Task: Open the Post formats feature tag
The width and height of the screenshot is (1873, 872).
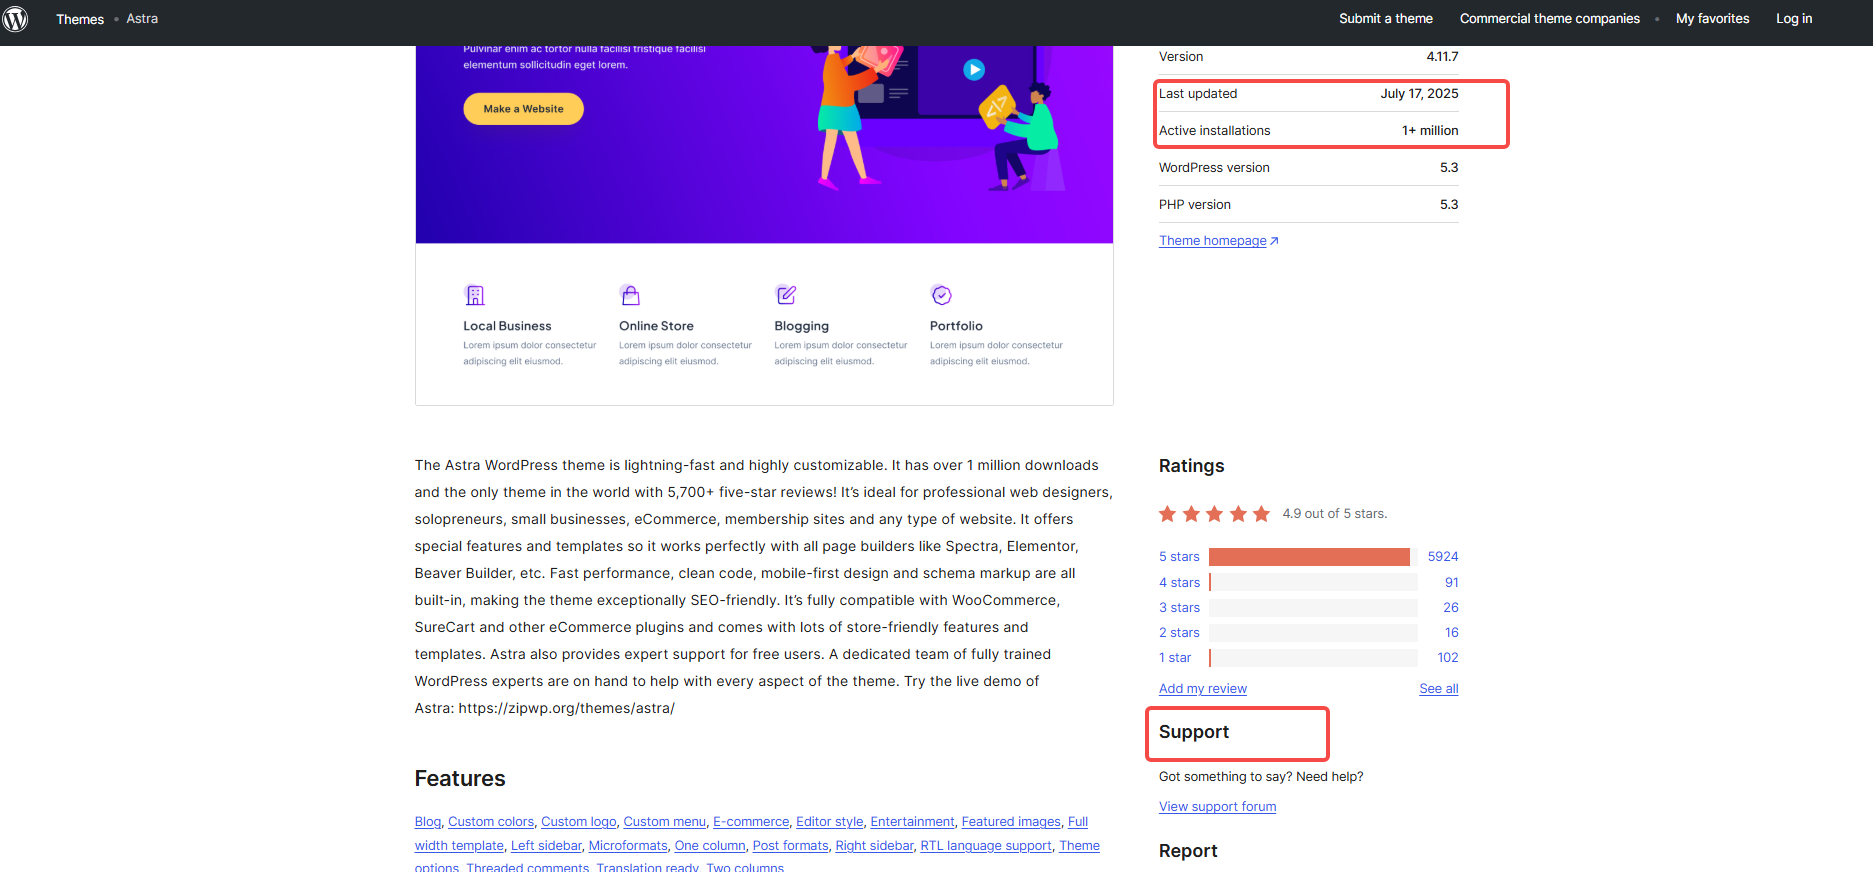Action: pos(791,846)
